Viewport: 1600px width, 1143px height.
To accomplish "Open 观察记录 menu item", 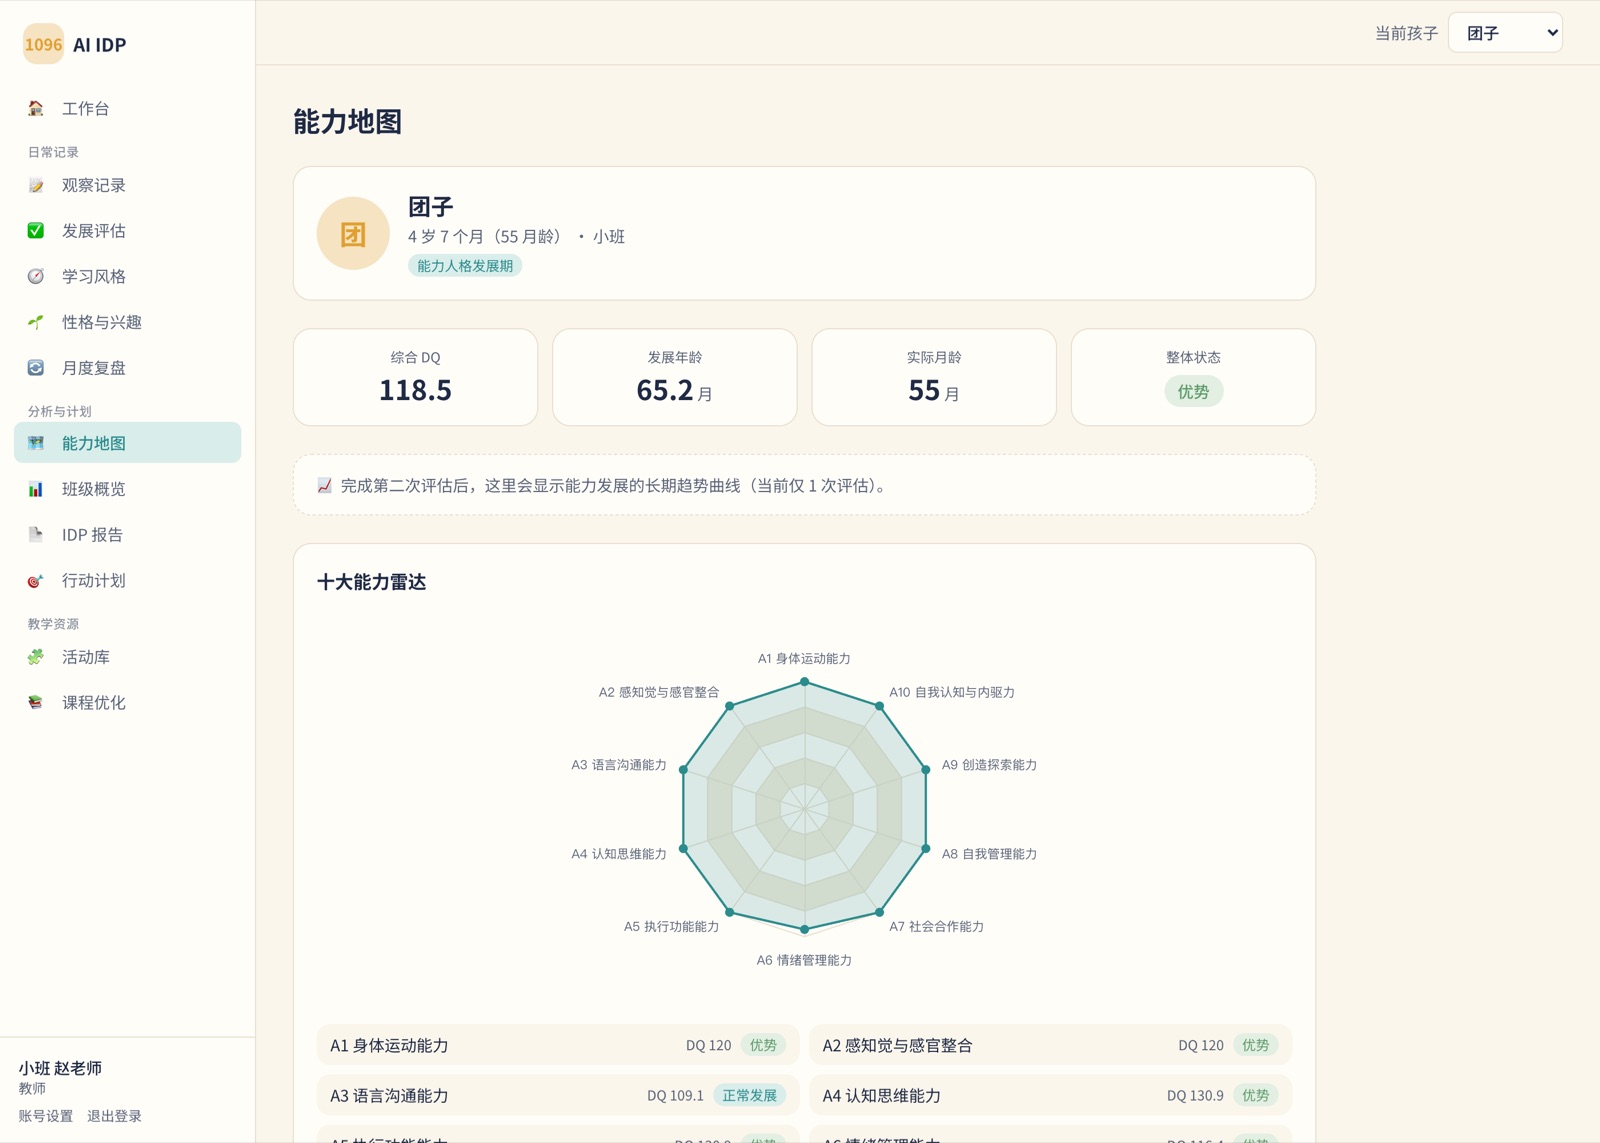I will [x=128, y=185].
